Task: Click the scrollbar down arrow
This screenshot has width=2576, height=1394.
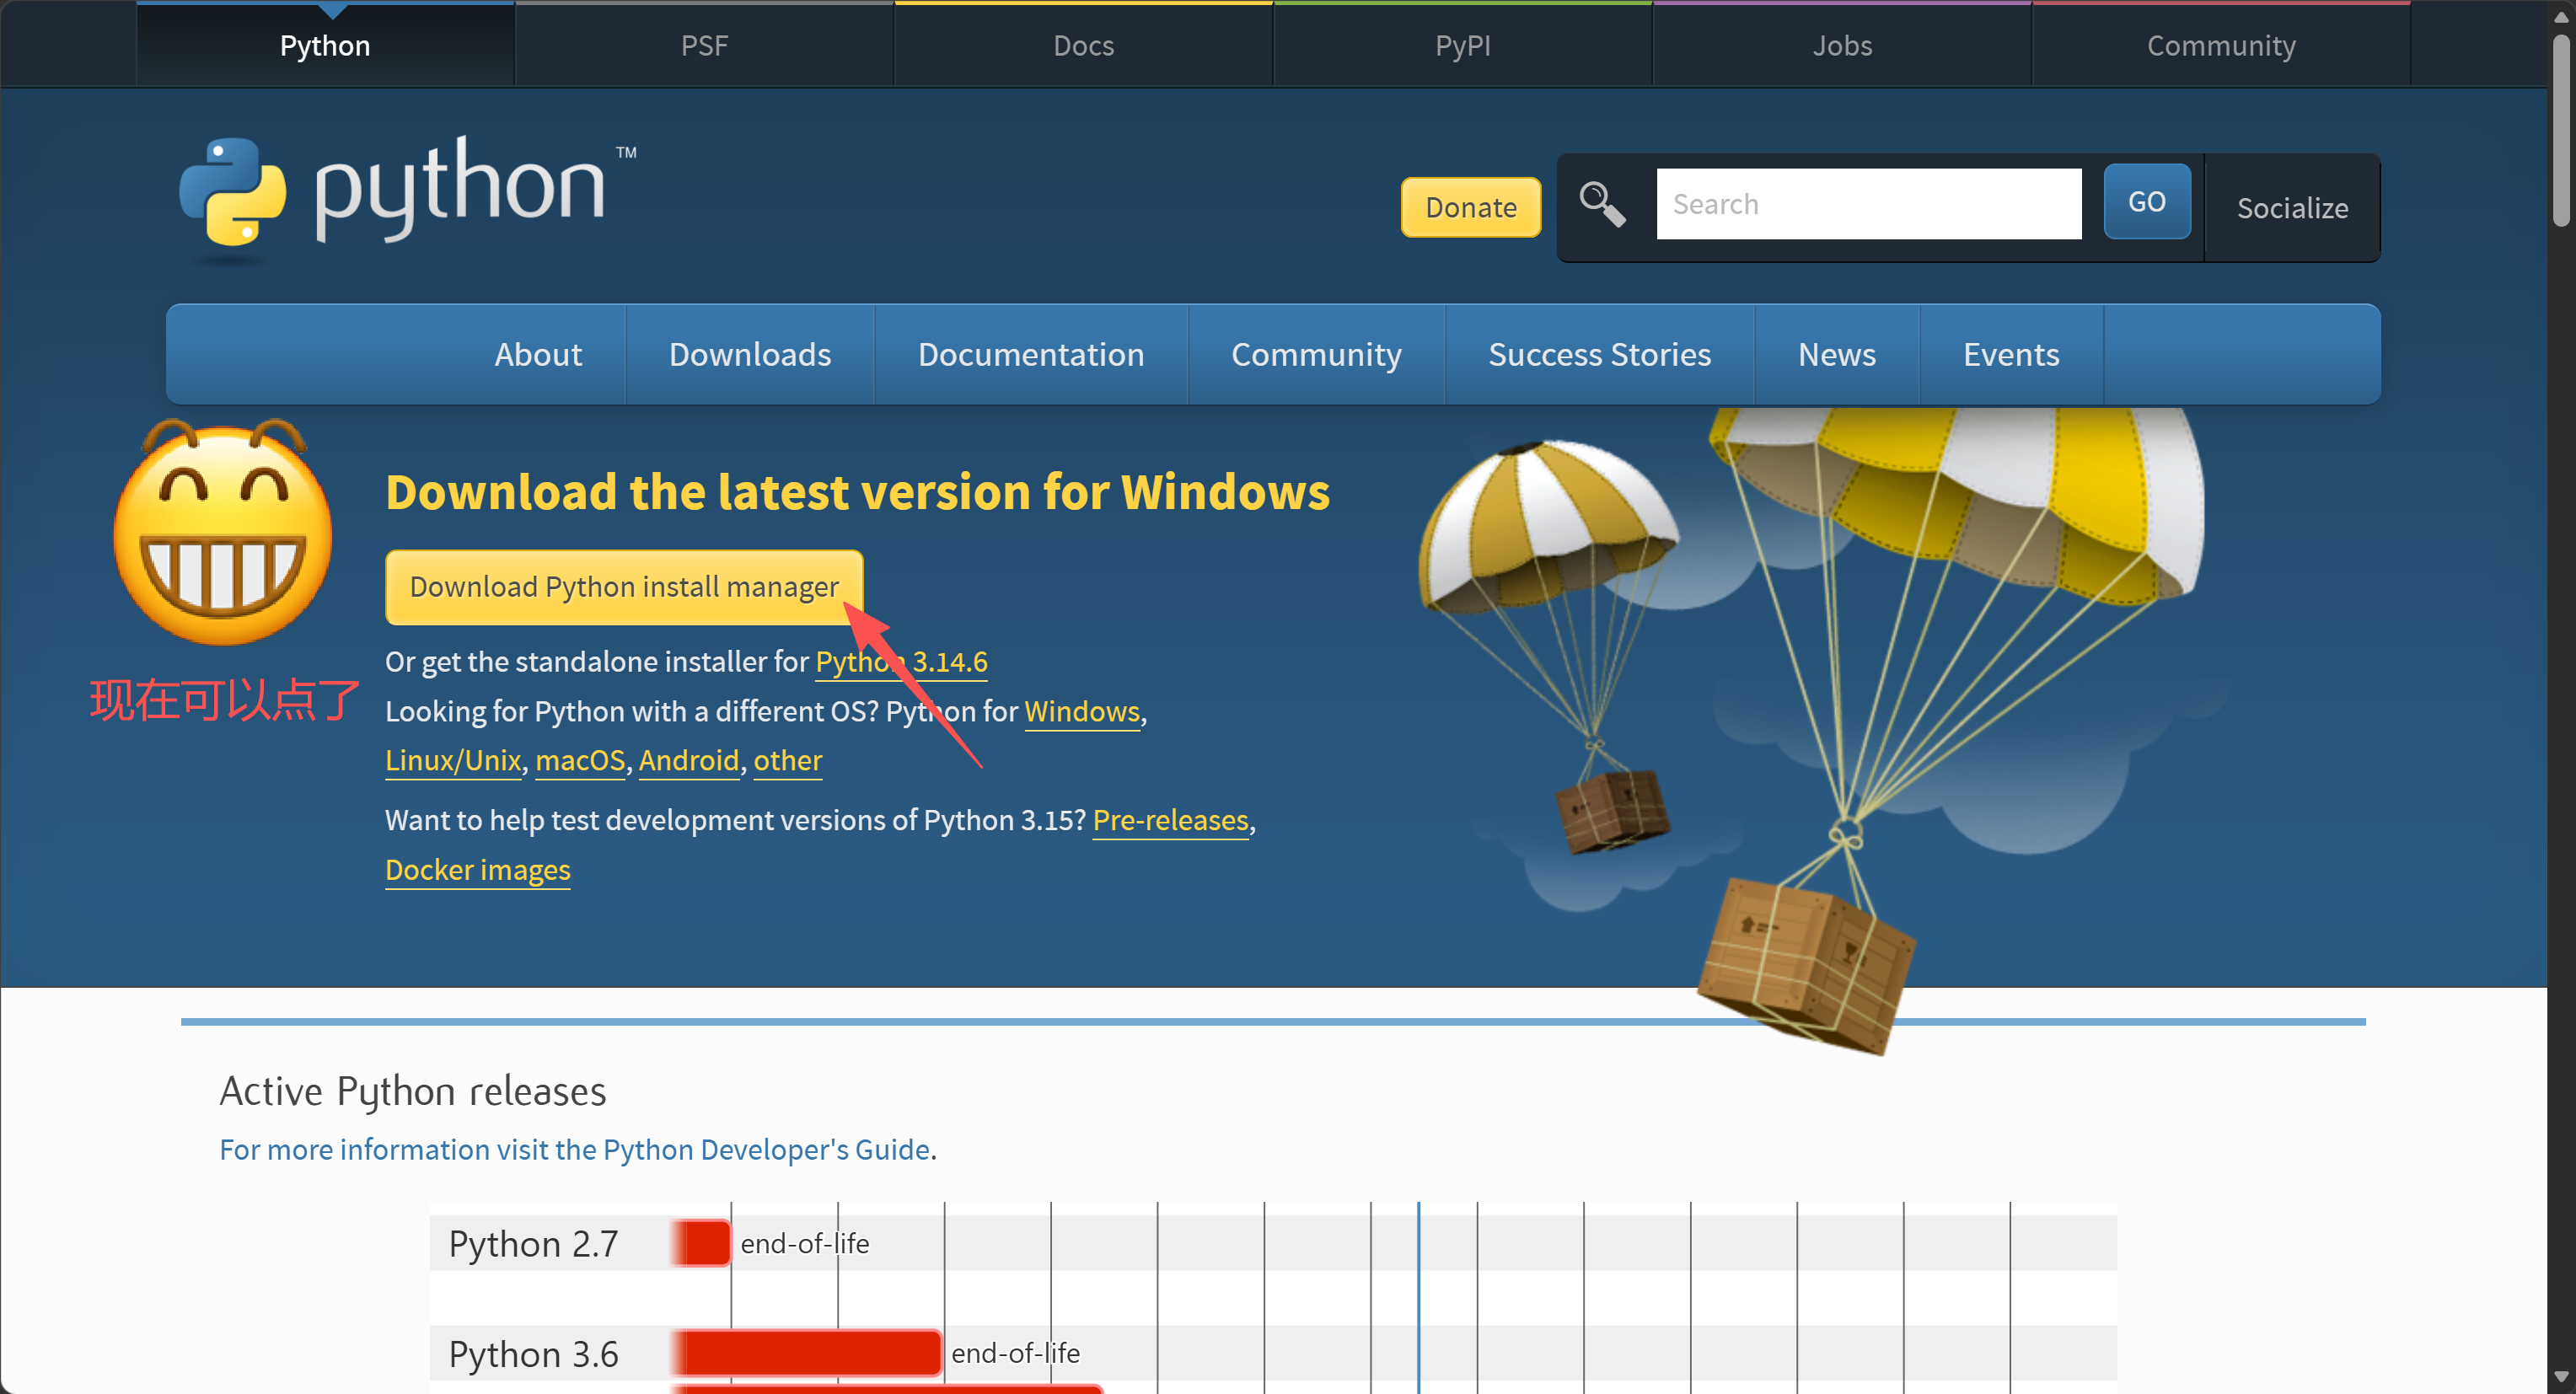Action: pos(2560,1378)
